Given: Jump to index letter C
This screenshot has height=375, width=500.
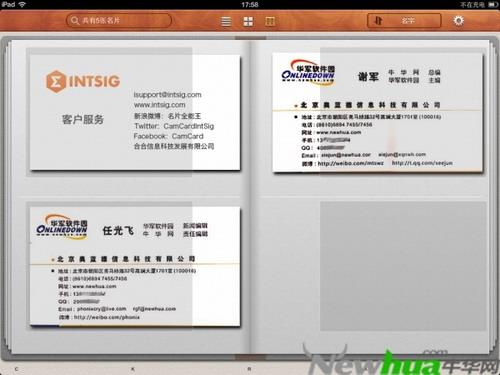Looking at the screenshot, I should click(x=16, y=369).
